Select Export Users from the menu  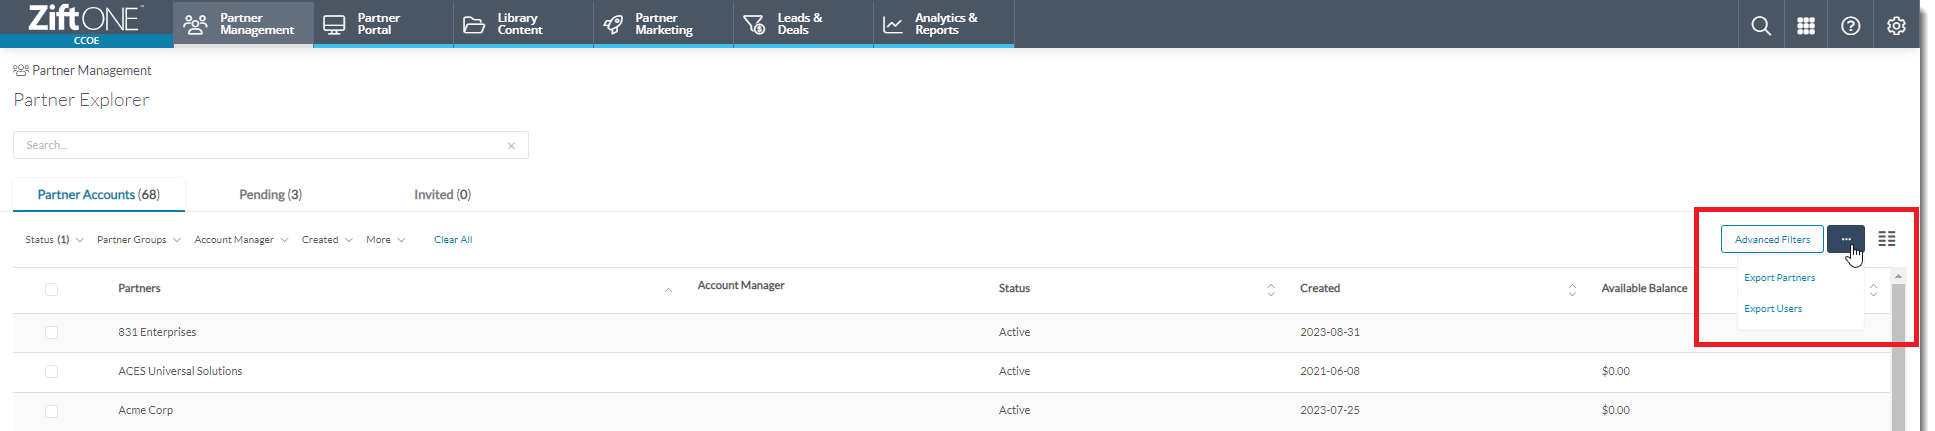1773,309
